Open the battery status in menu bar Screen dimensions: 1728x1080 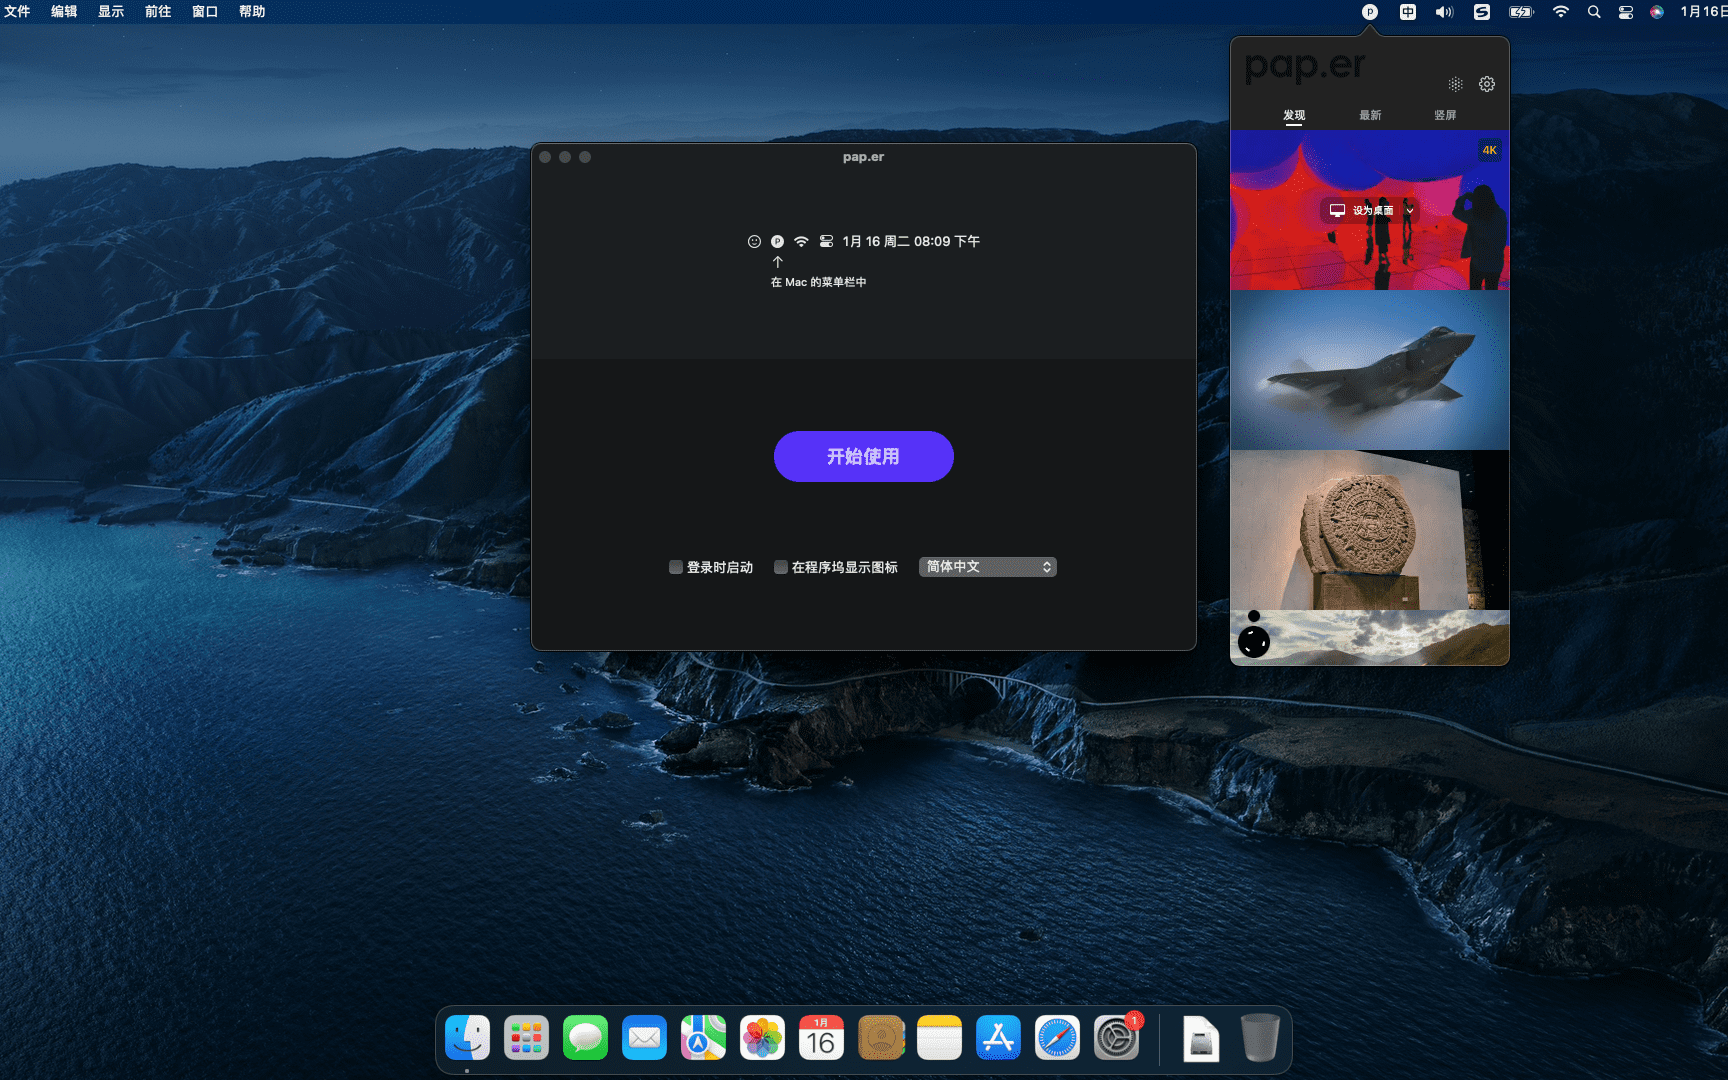(x=1521, y=12)
